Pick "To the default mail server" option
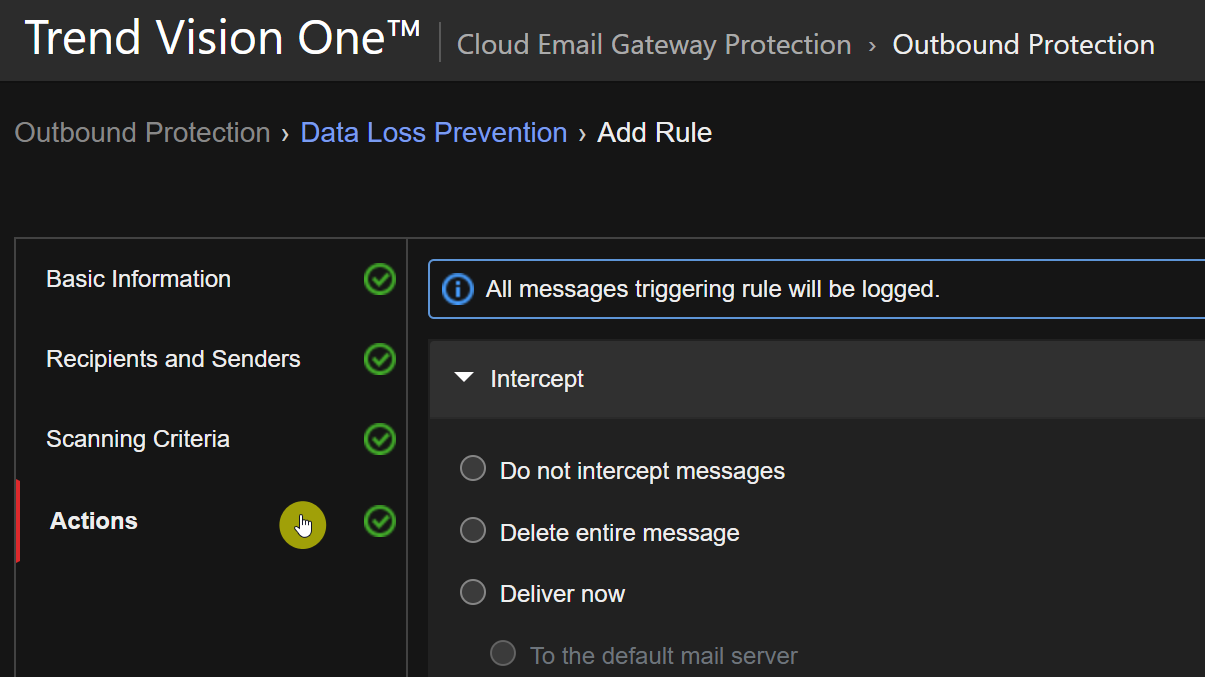 (x=503, y=654)
